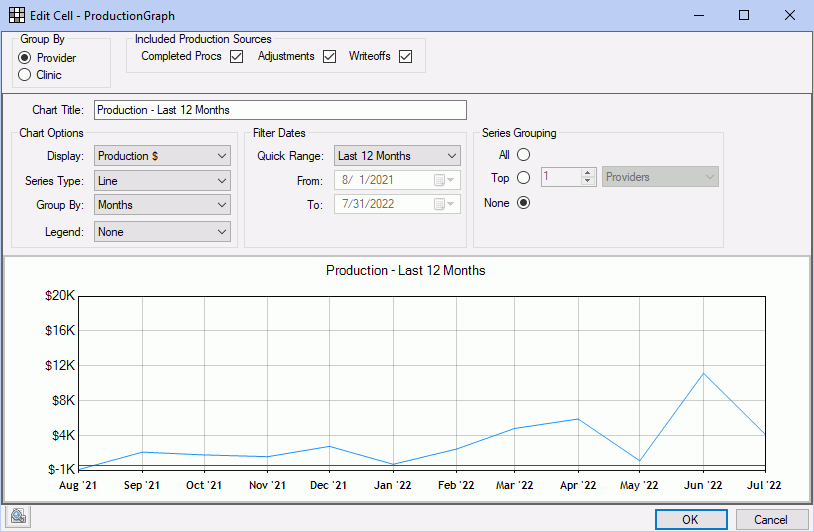Viewport: 814px width, 532px height.
Task: Open the Display dropdown showing Production $
Action: pyautogui.click(x=162, y=156)
